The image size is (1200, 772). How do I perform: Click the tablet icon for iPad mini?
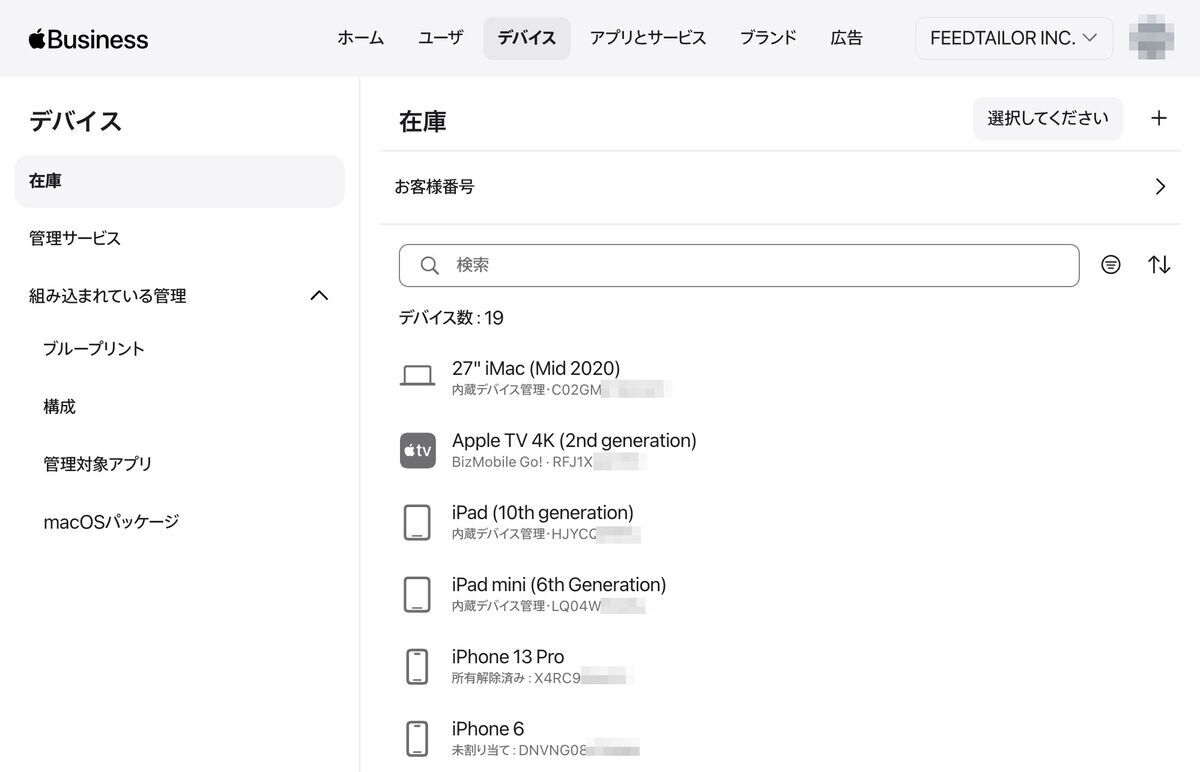417,594
